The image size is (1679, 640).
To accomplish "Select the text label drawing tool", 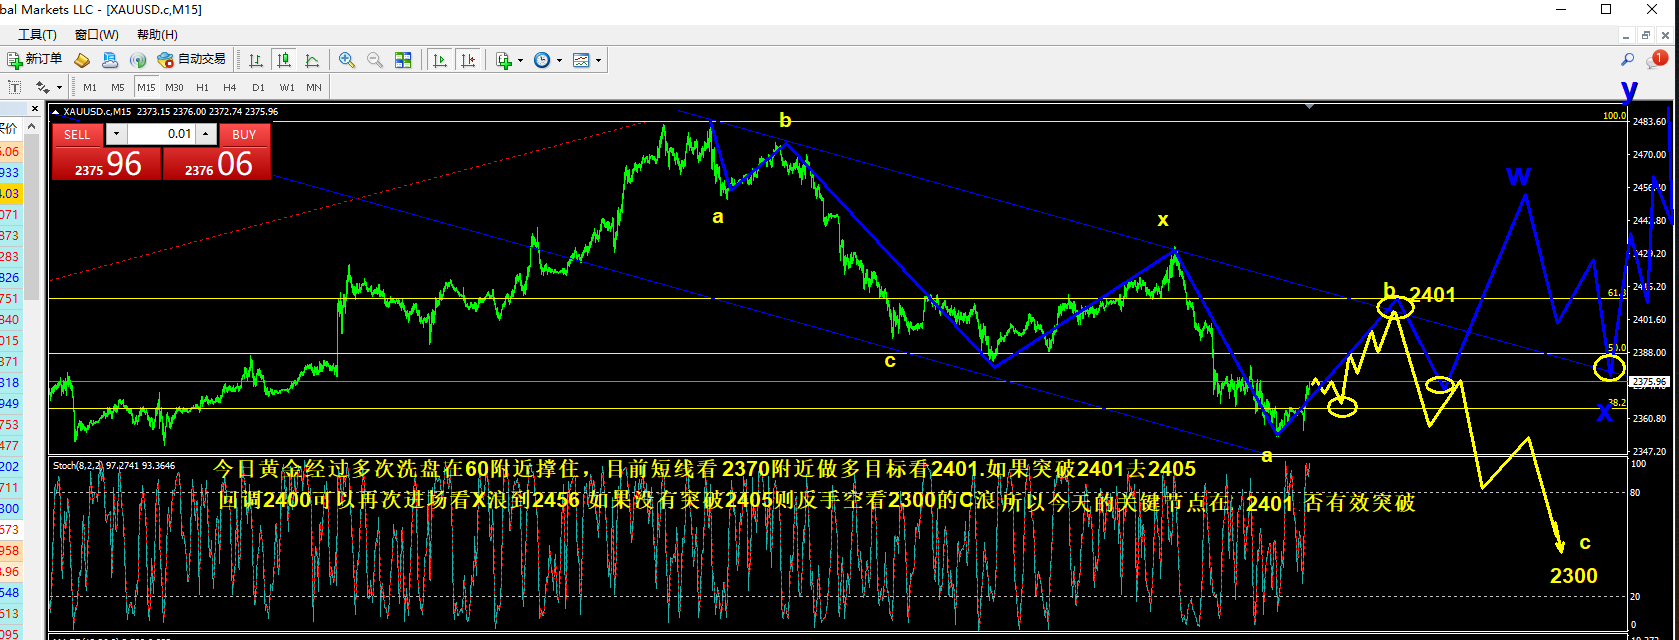I will click(15, 87).
